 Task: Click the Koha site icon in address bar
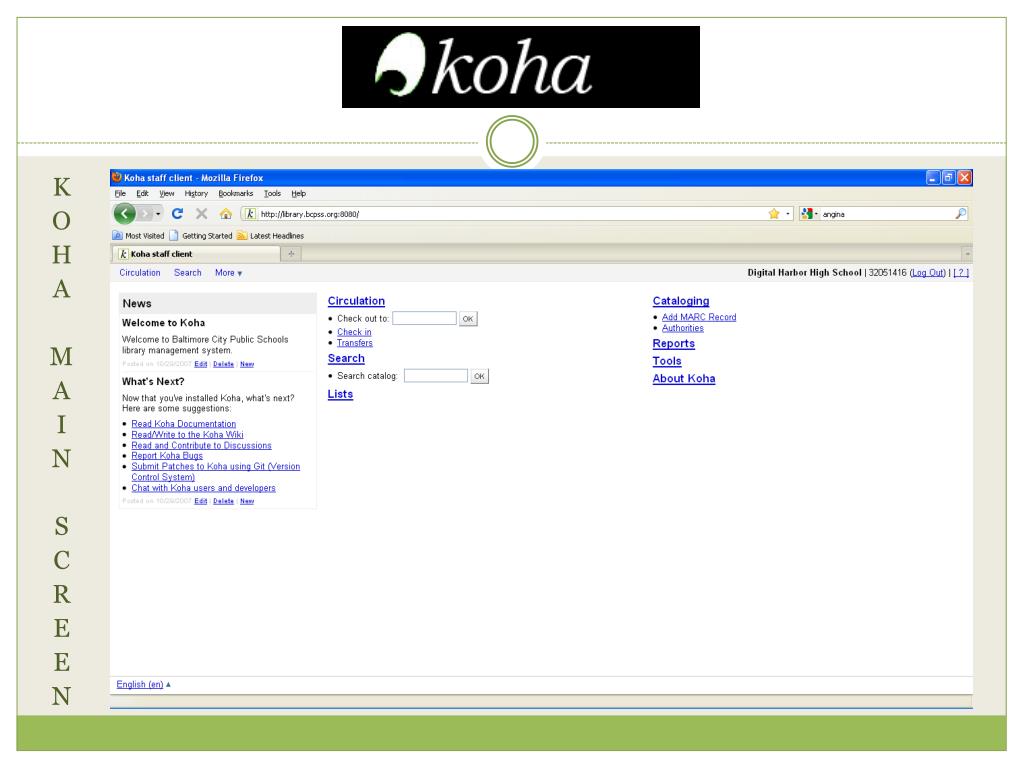point(249,214)
